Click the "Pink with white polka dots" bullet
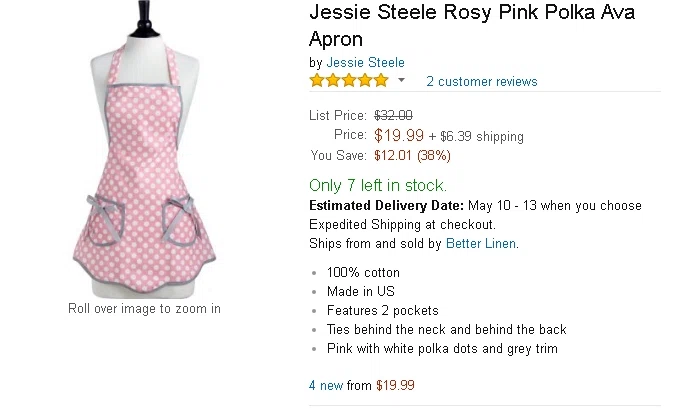This screenshot has width=687, height=415. [442, 349]
